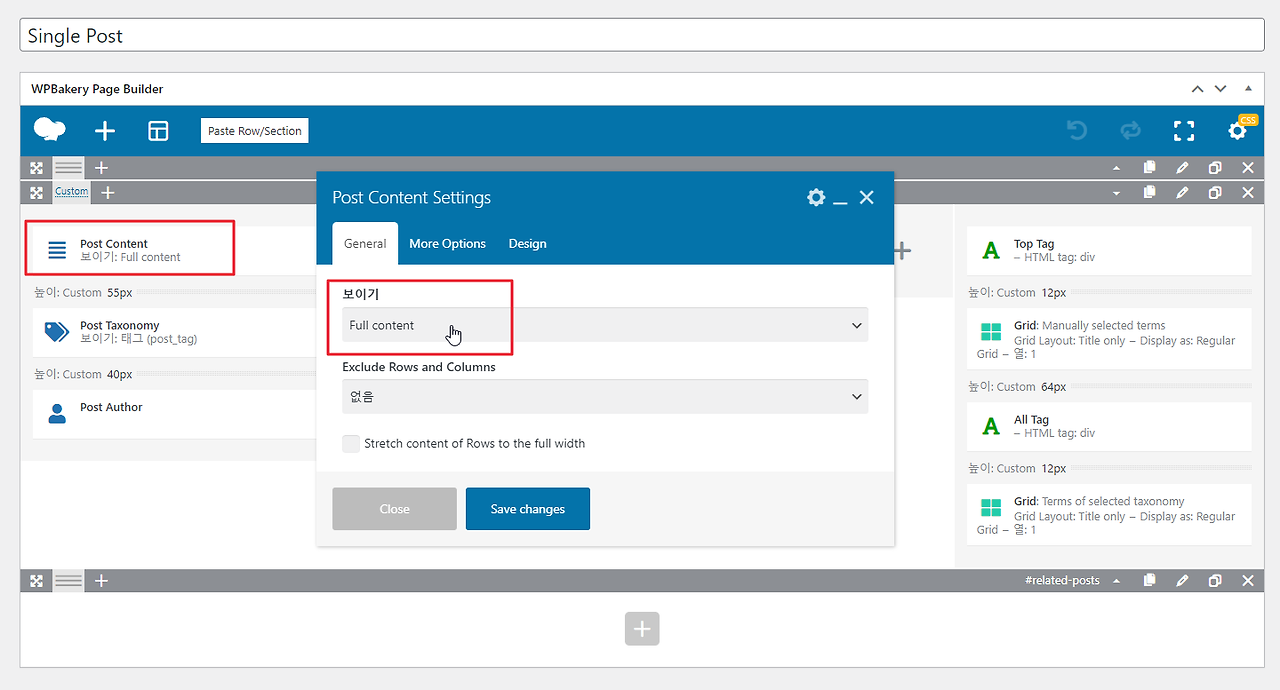Change column layout of #related-posts row
Viewport: 1280px width, 690px height.
point(69,581)
